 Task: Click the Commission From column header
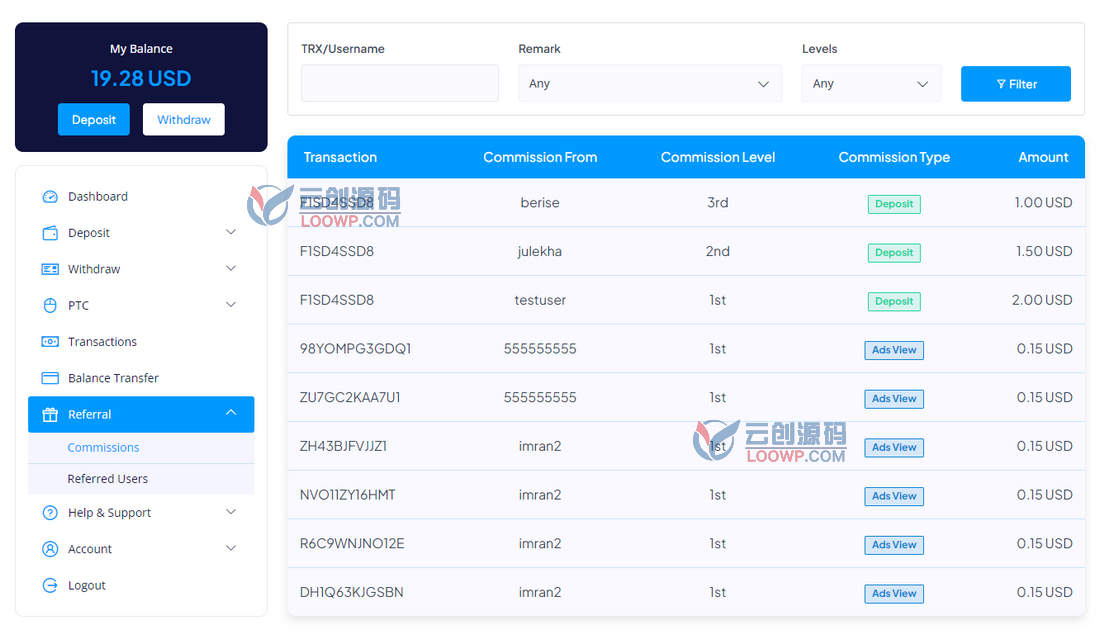[x=540, y=157]
